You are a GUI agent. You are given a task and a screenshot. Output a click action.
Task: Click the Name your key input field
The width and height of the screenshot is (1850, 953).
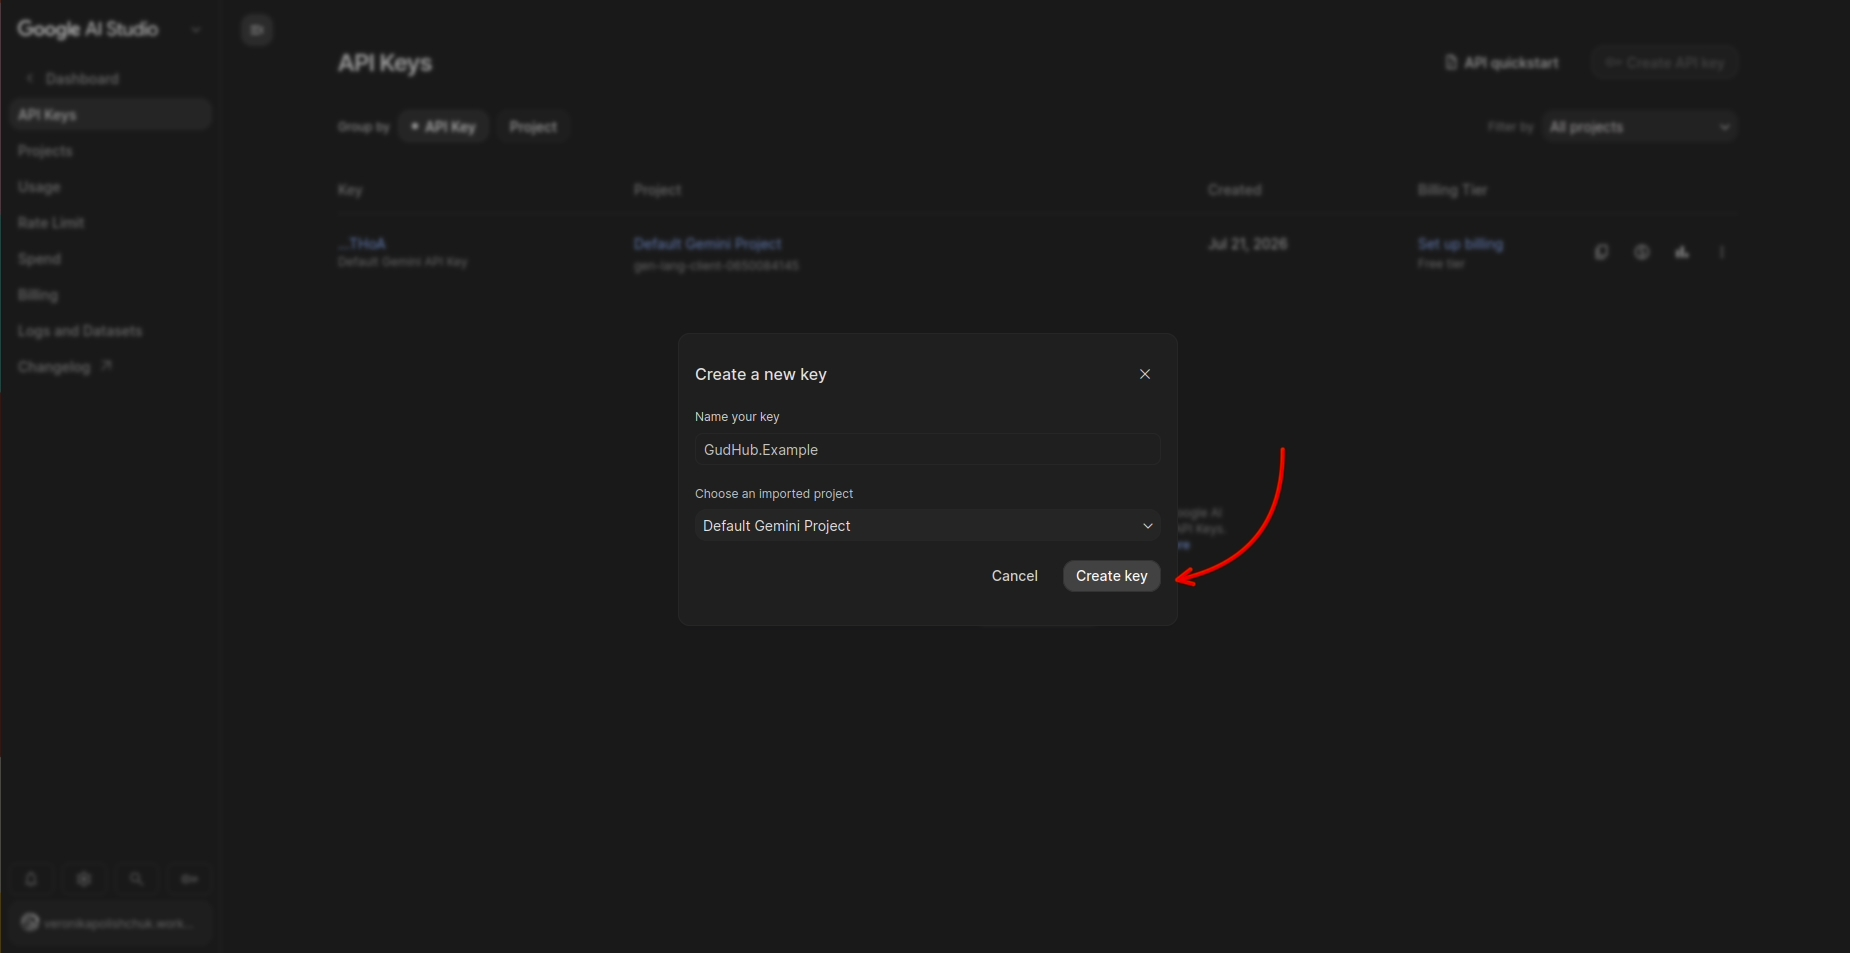click(927, 450)
